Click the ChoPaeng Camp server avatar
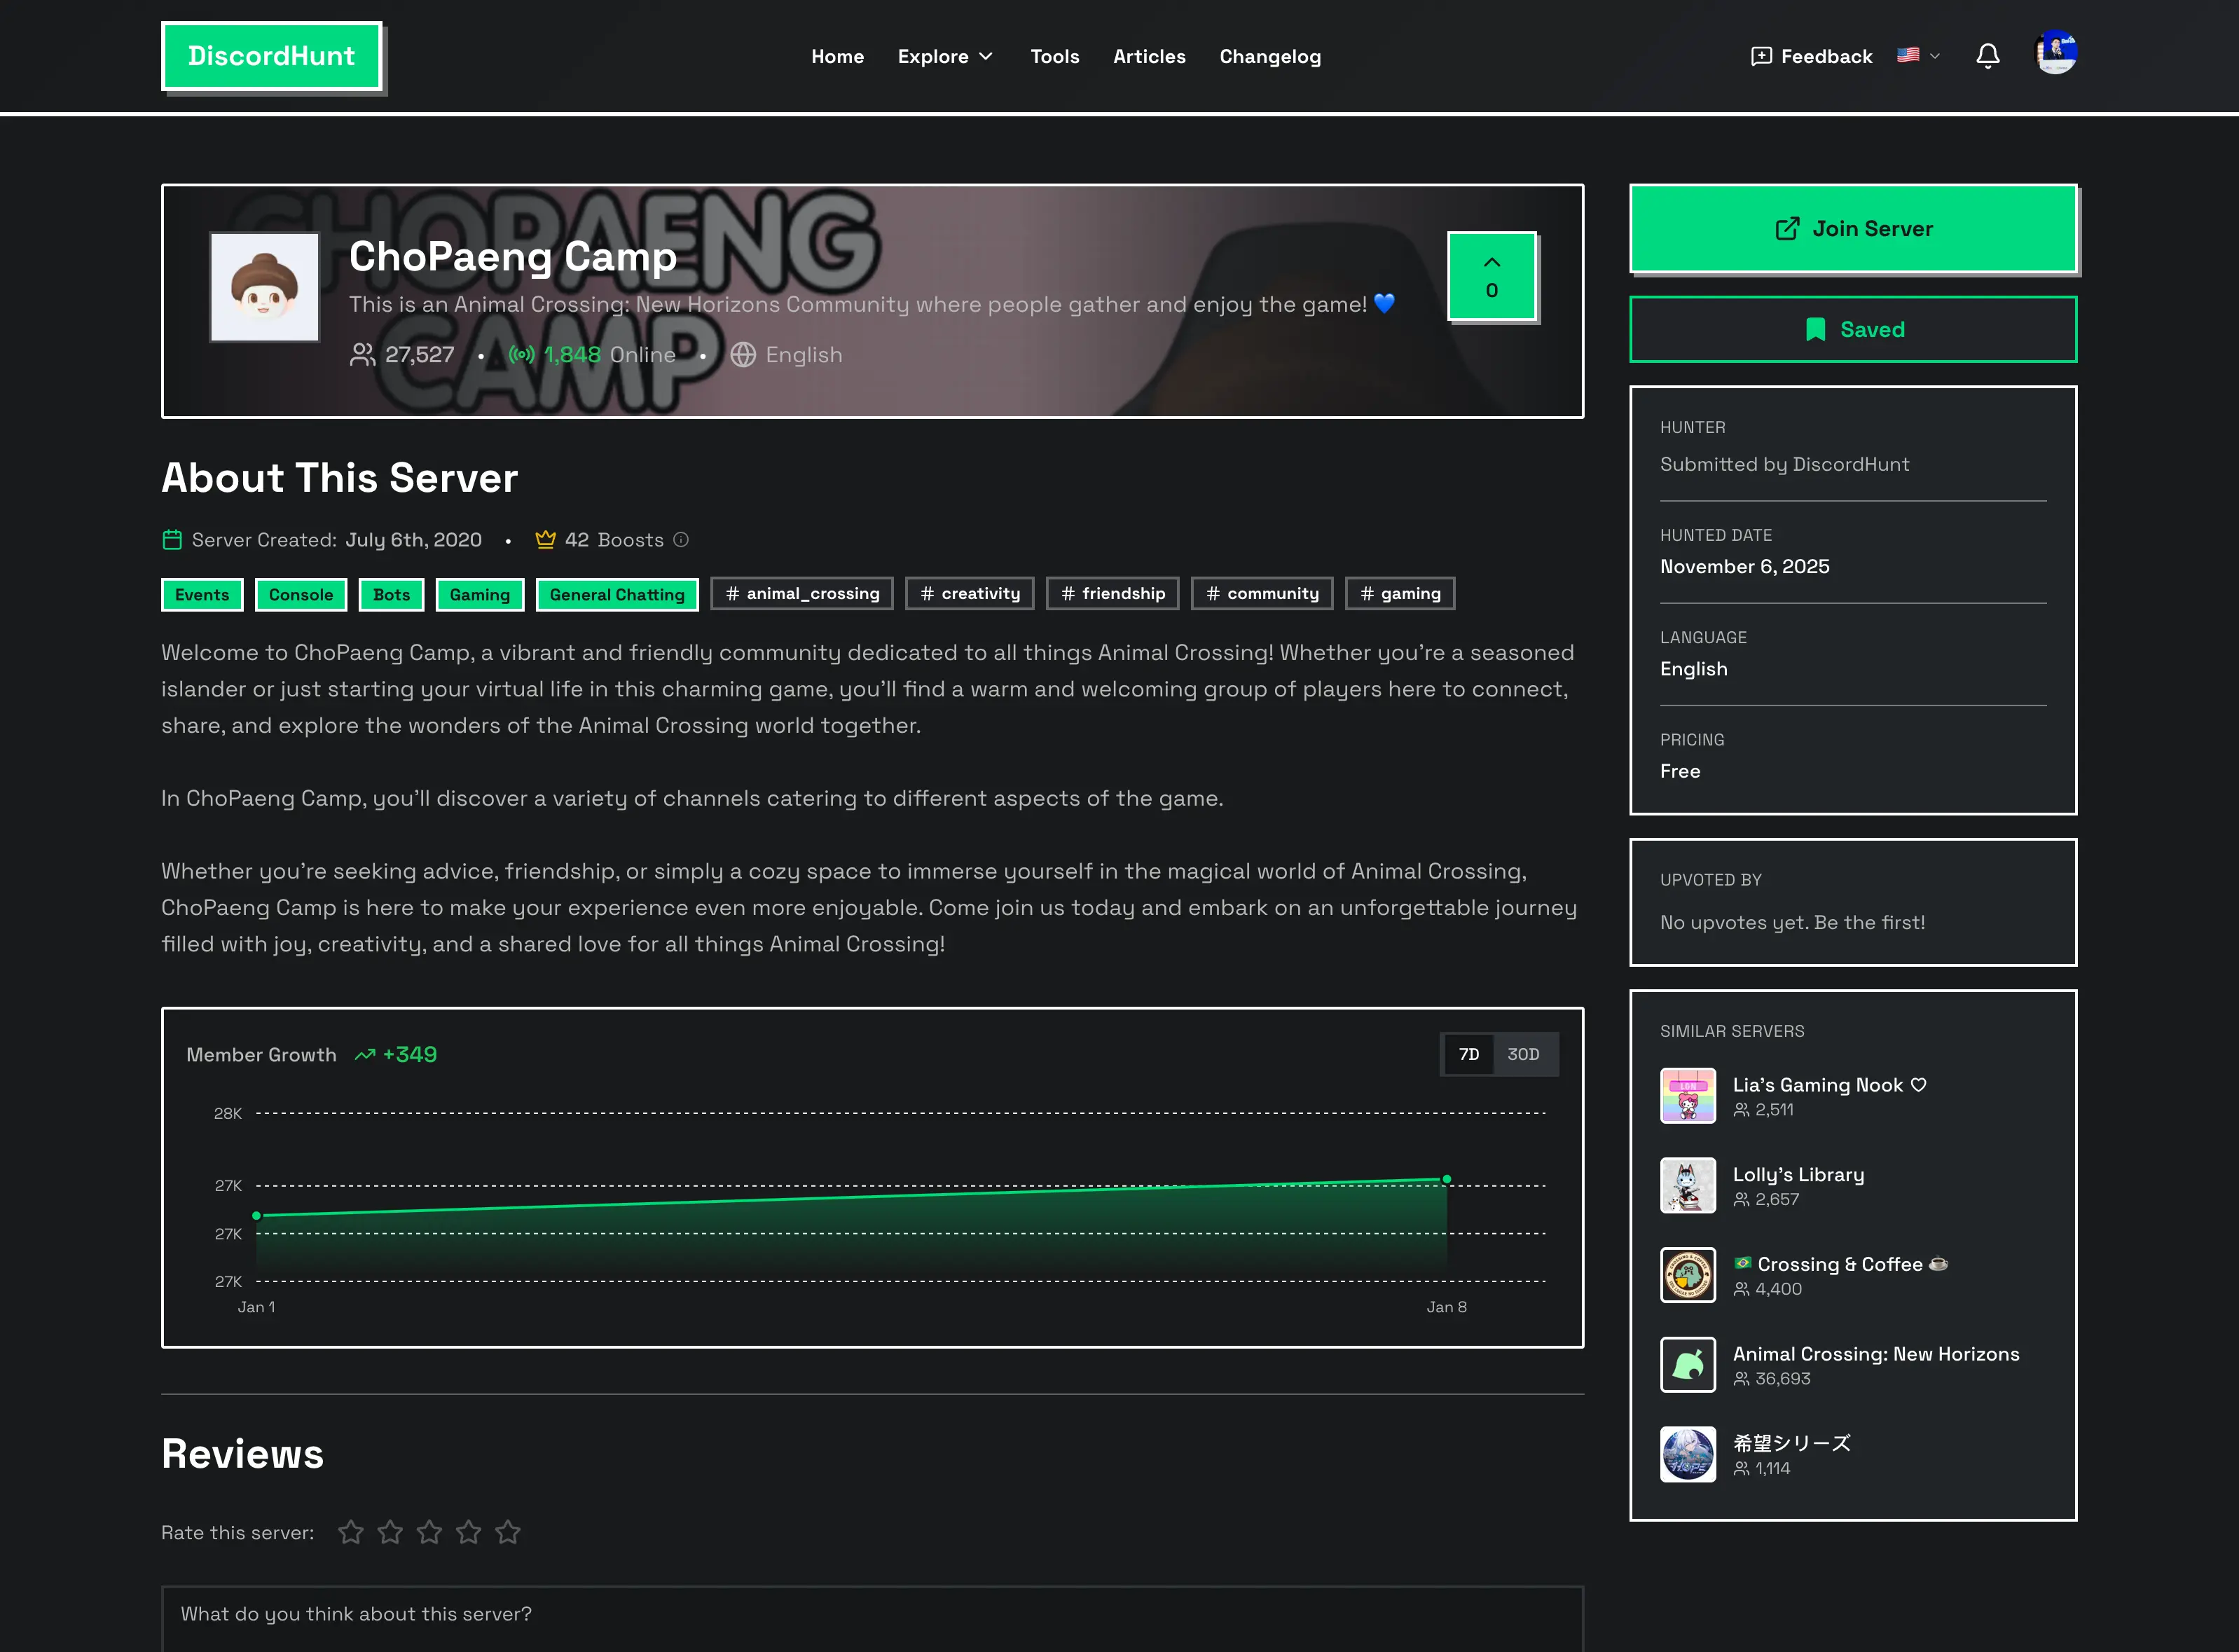The image size is (2239, 1652). (264, 286)
